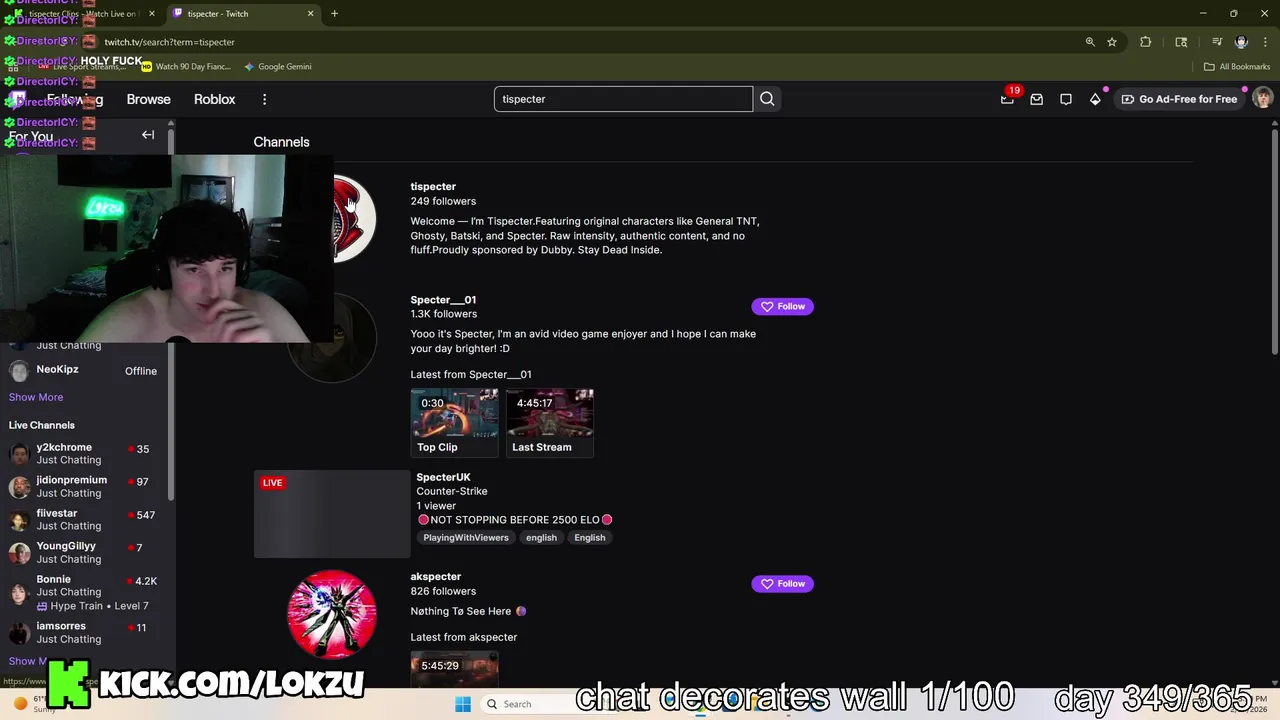The width and height of the screenshot is (1280, 720).
Task: Click the Watch 90 Day Fianc... bookmark
Action: [186, 67]
